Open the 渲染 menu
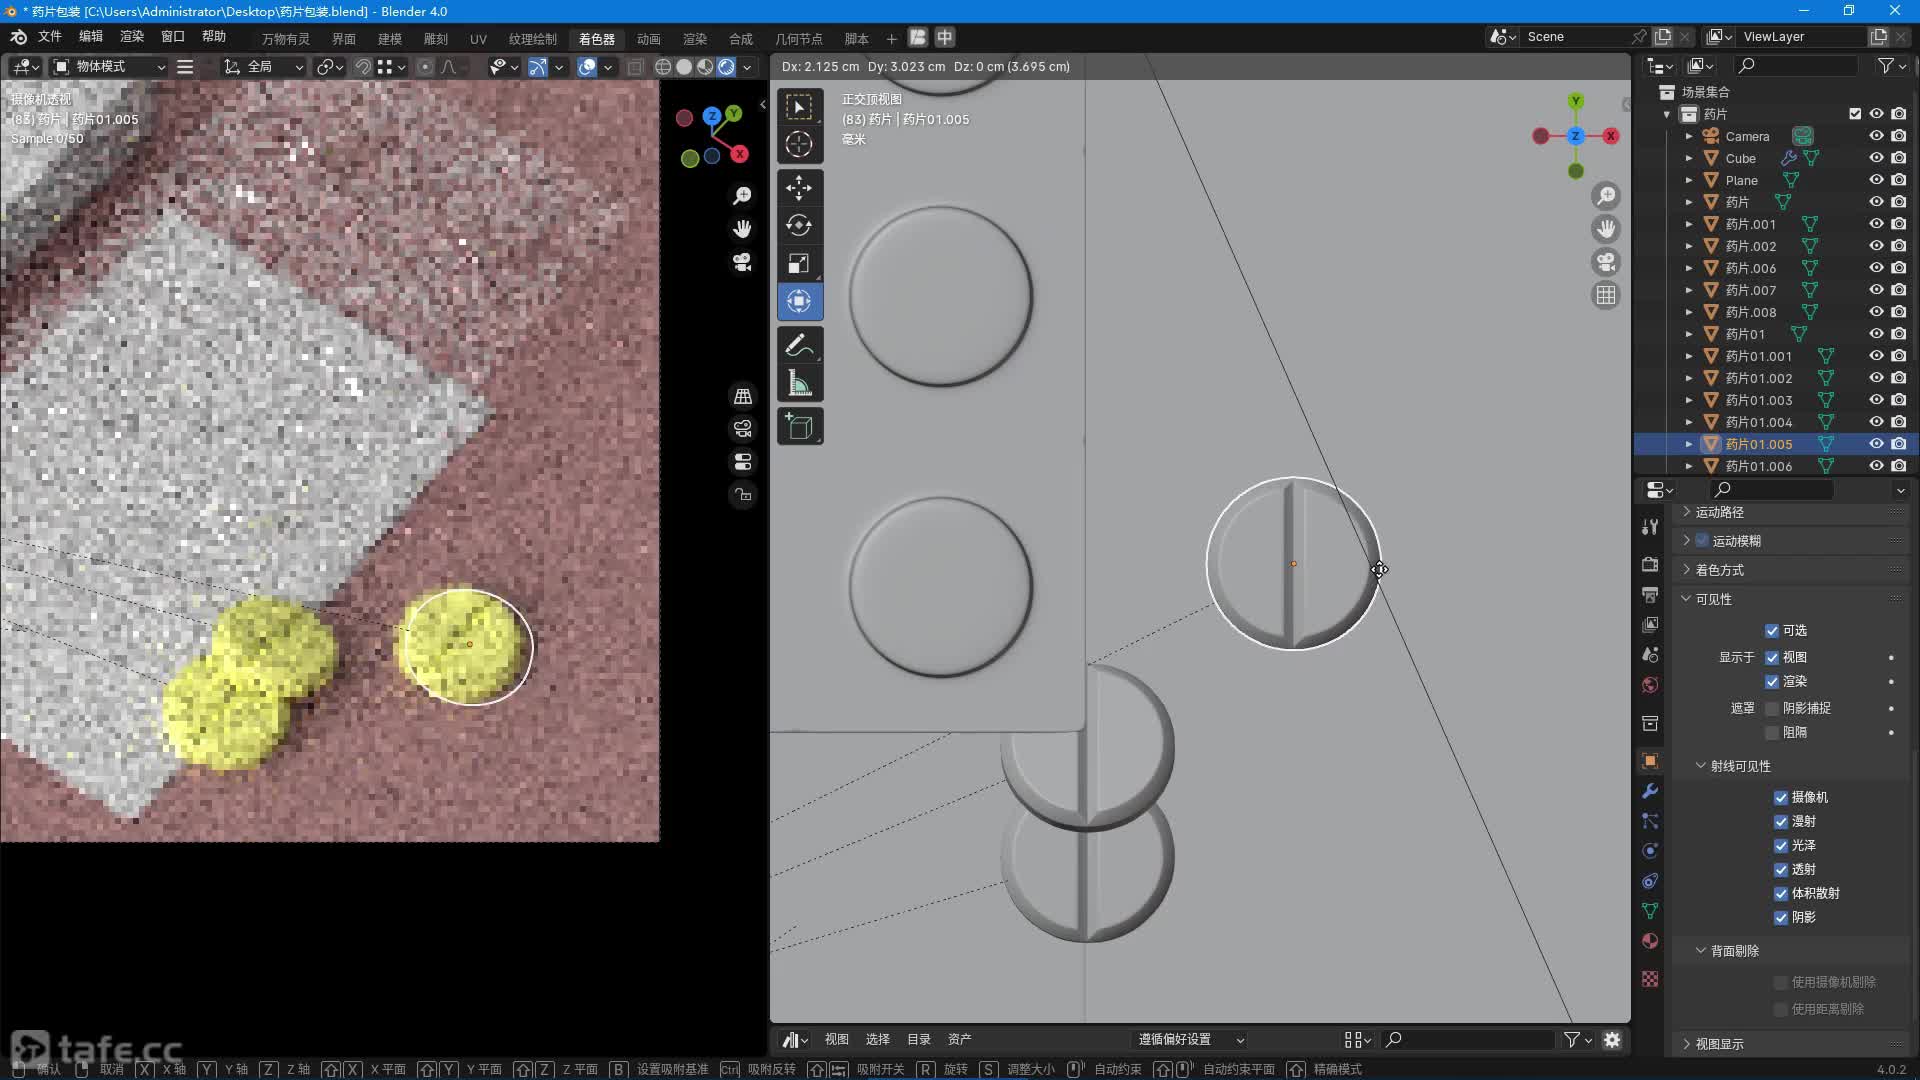 [132, 36]
